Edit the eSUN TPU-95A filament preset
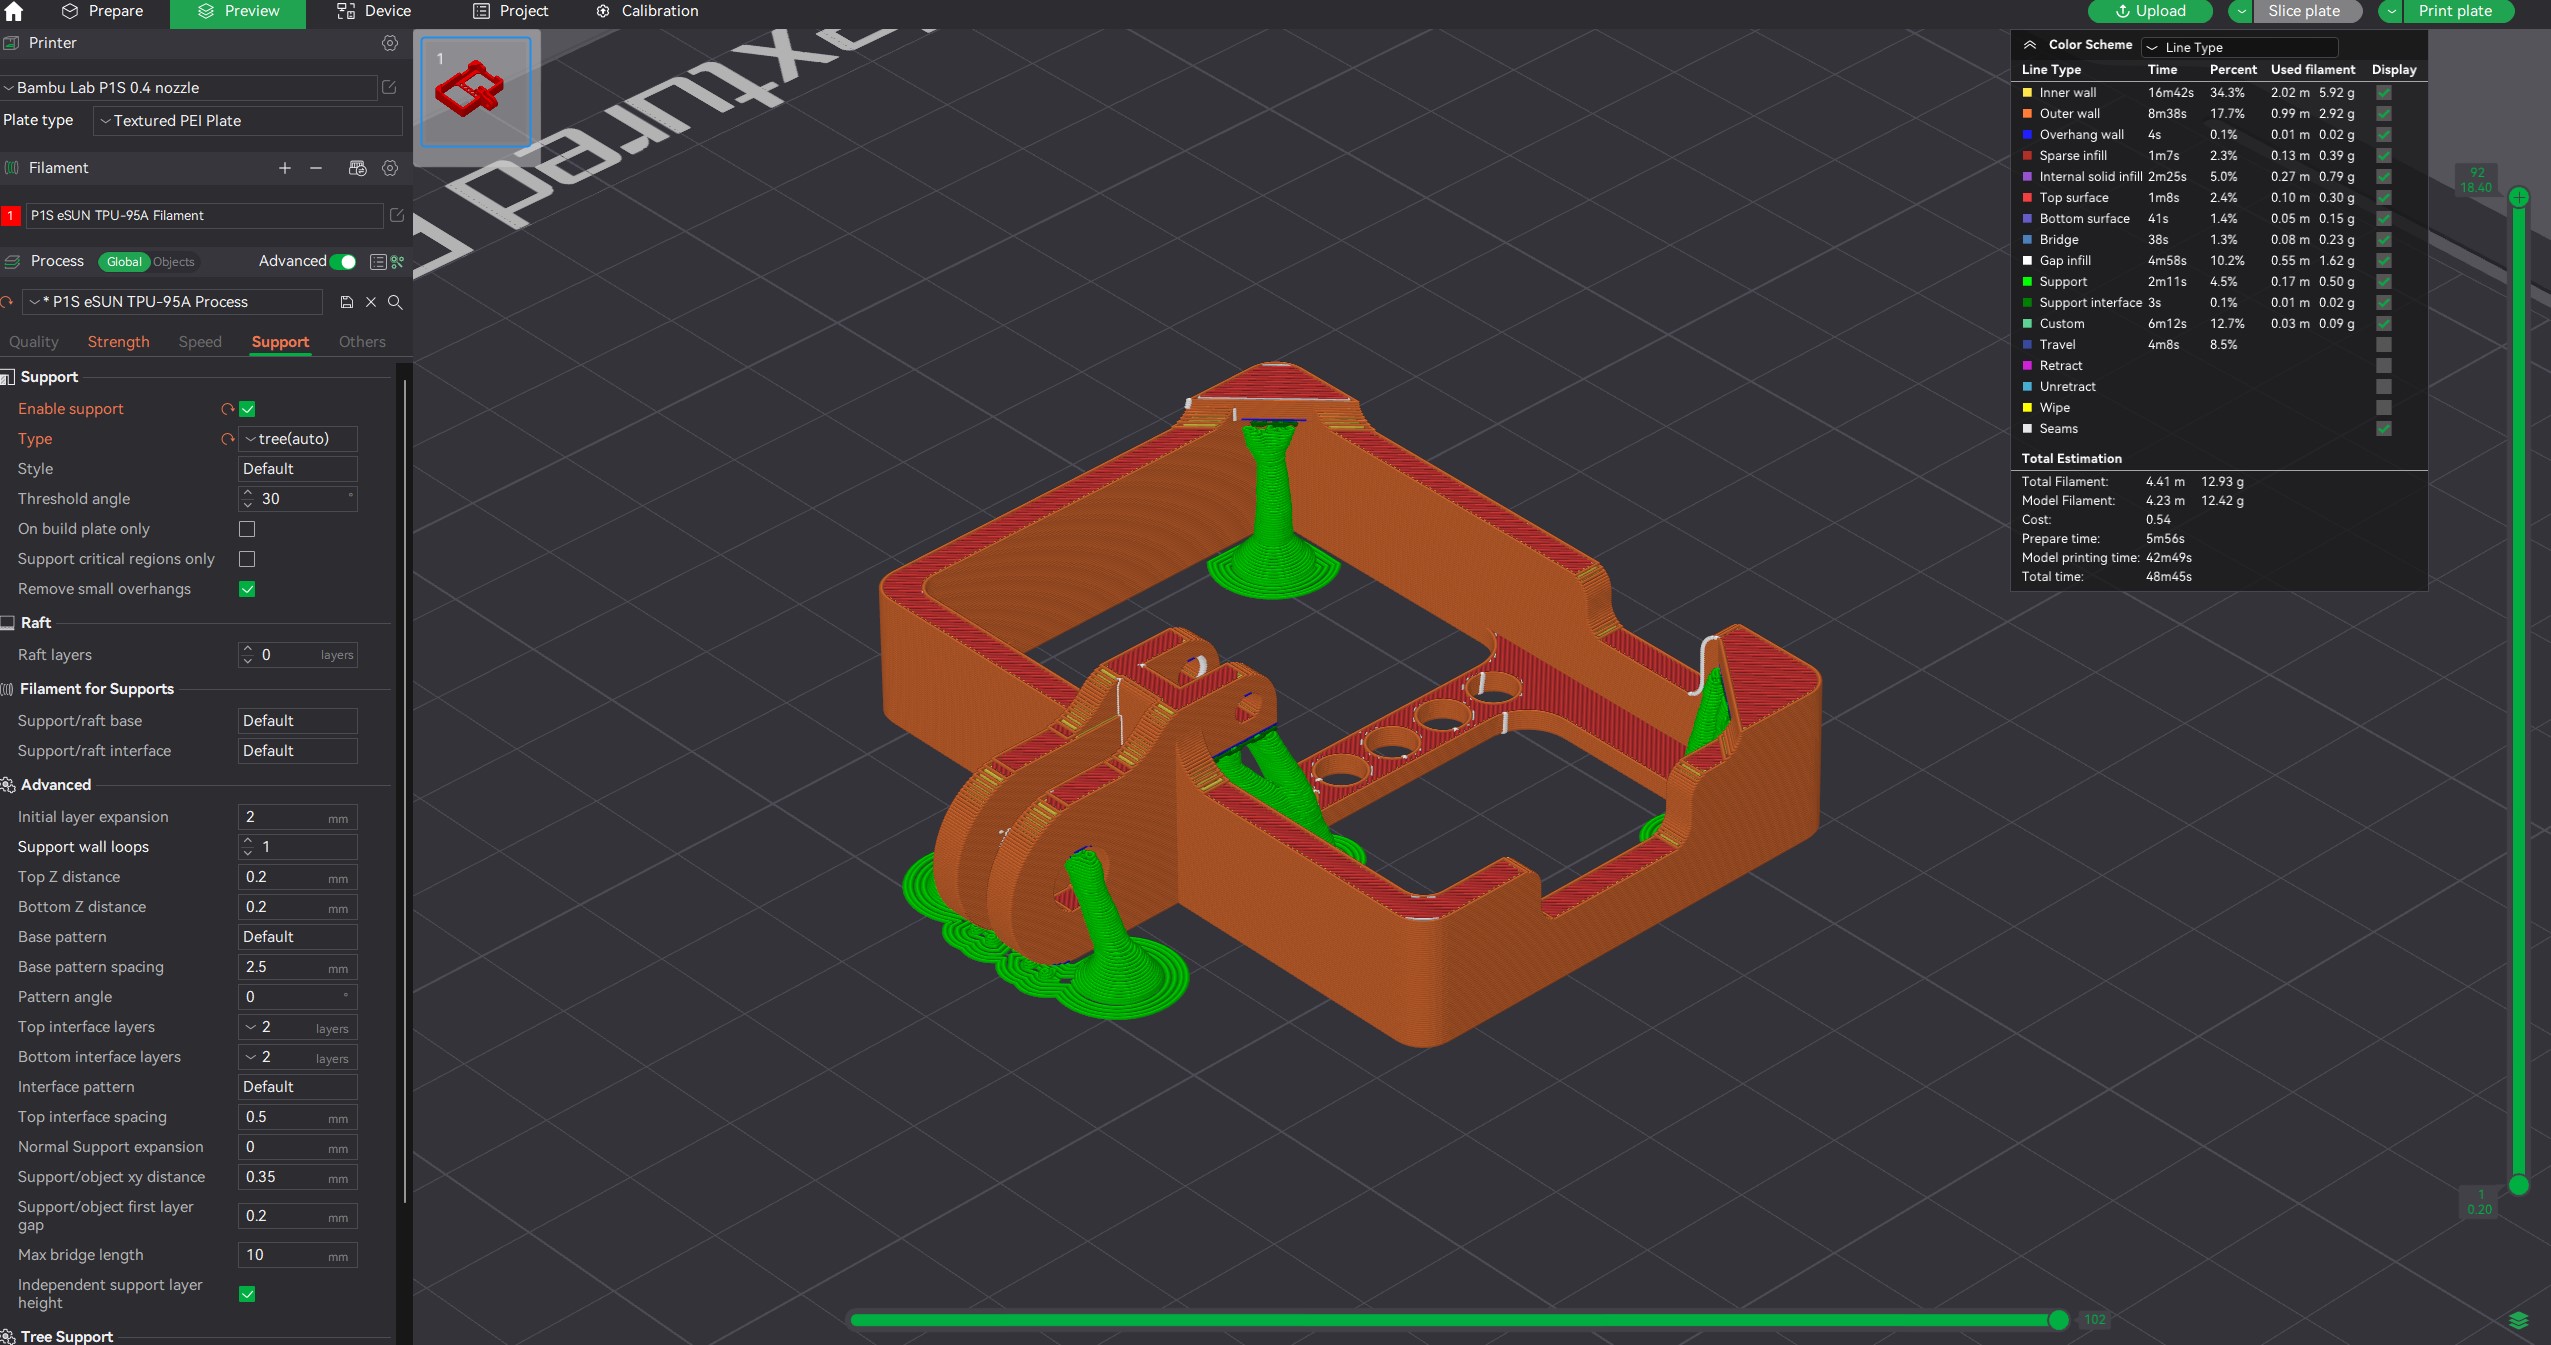This screenshot has width=2551, height=1345. click(396, 215)
